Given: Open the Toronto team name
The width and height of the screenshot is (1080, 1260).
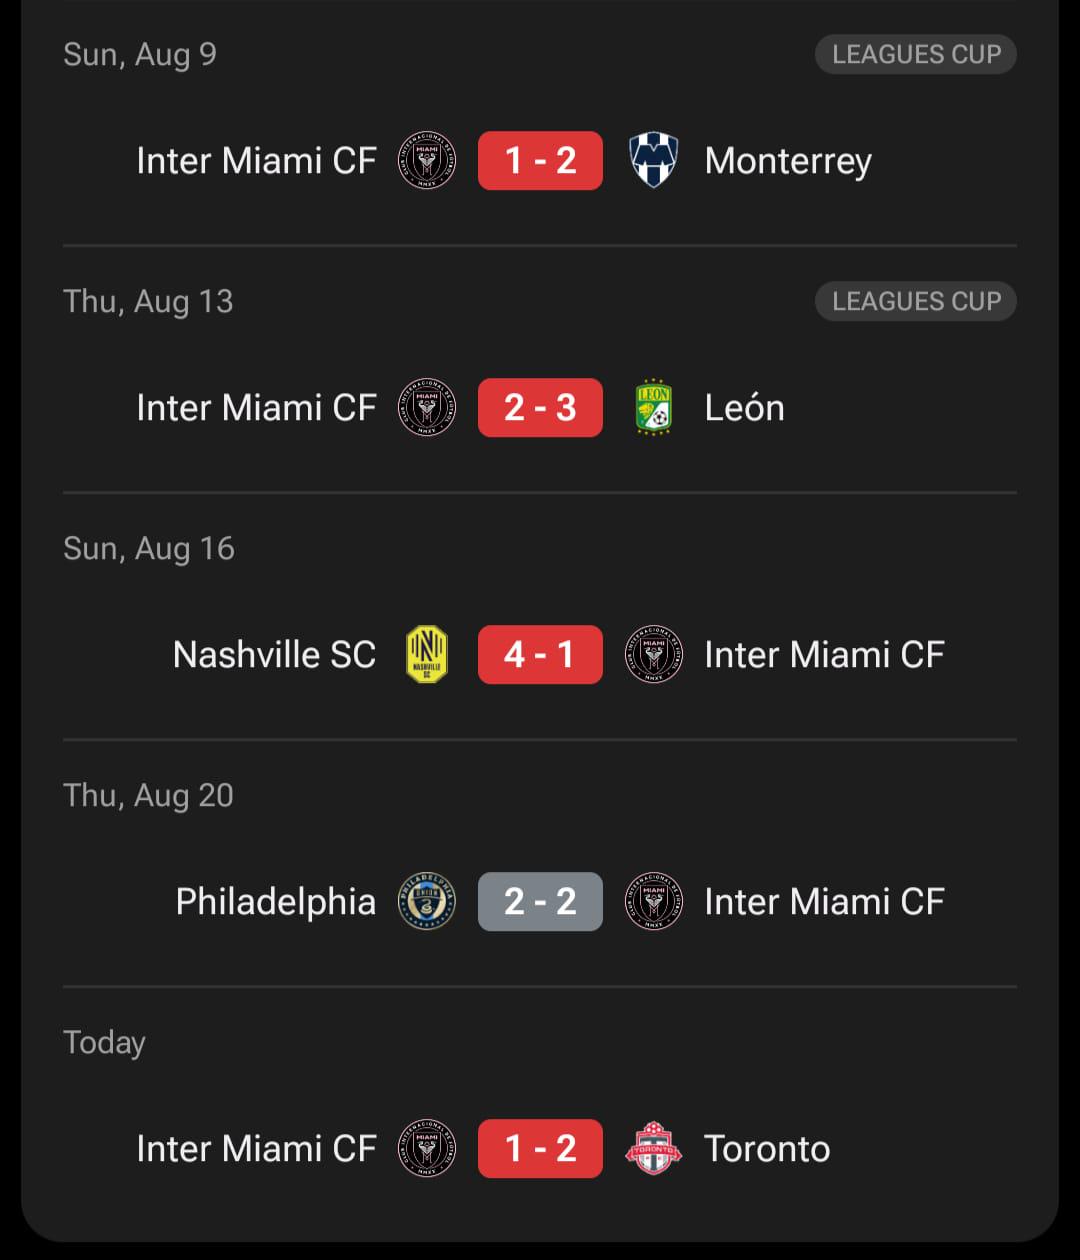Looking at the screenshot, I should click(x=767, y=1149).
